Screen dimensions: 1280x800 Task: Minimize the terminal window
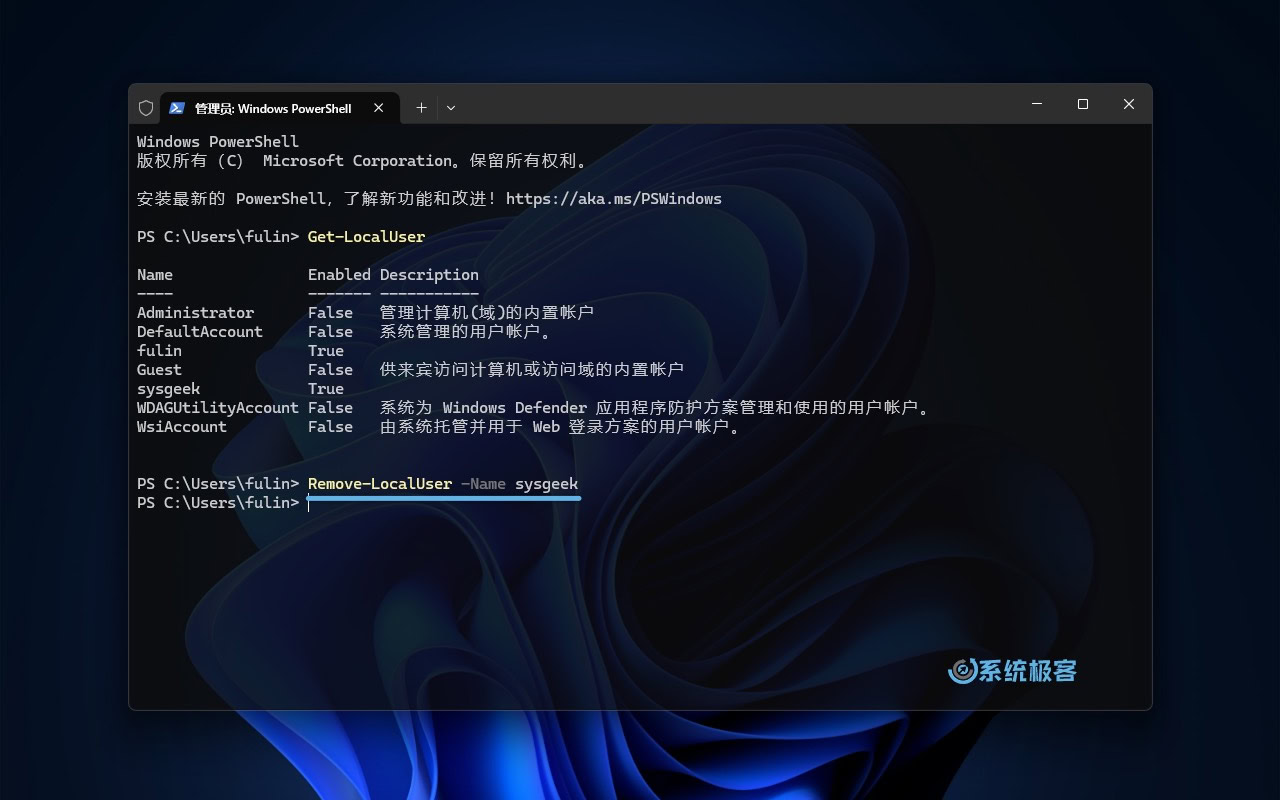click(1037, 104)
